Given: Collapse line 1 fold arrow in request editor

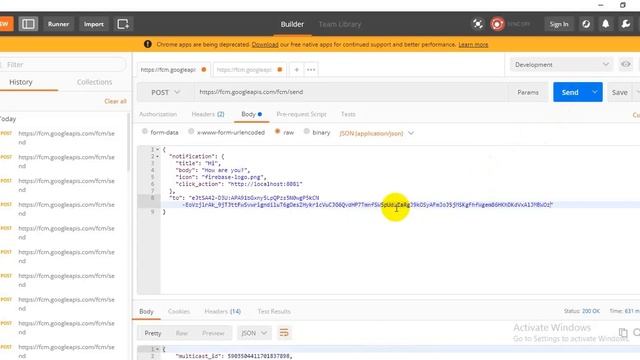Looking at the screenshot, I should pos(158,149).
